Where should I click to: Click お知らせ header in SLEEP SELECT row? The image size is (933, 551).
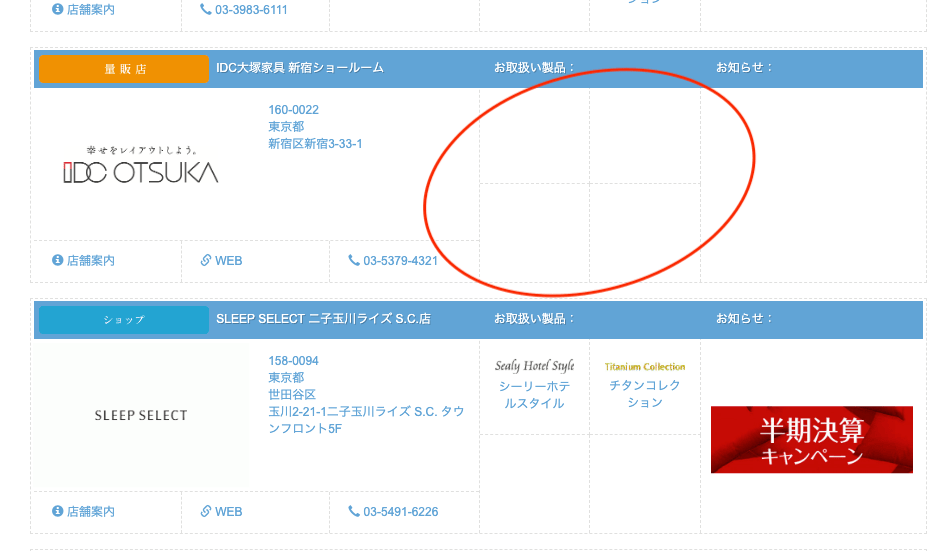point(744,319)
